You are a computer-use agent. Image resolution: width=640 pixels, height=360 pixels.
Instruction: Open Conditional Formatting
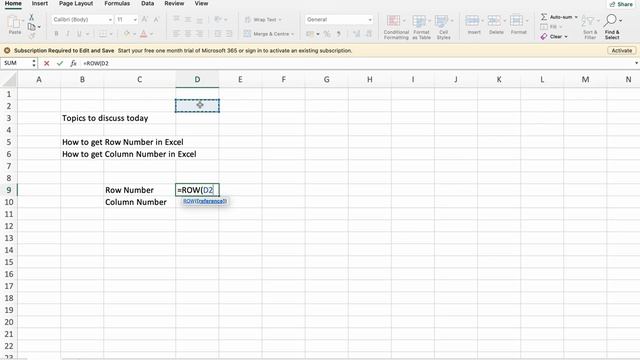(x=396, y=27)
